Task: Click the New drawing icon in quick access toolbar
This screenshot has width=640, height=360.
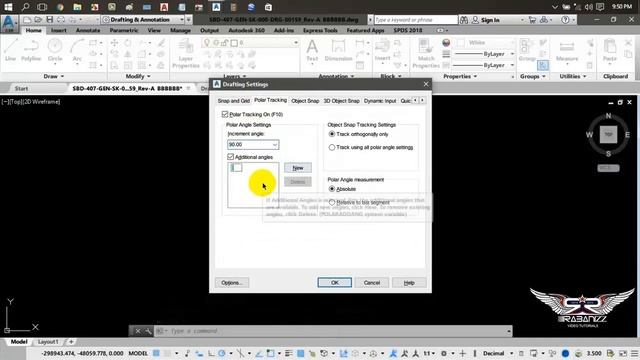Action: [27, 20]
